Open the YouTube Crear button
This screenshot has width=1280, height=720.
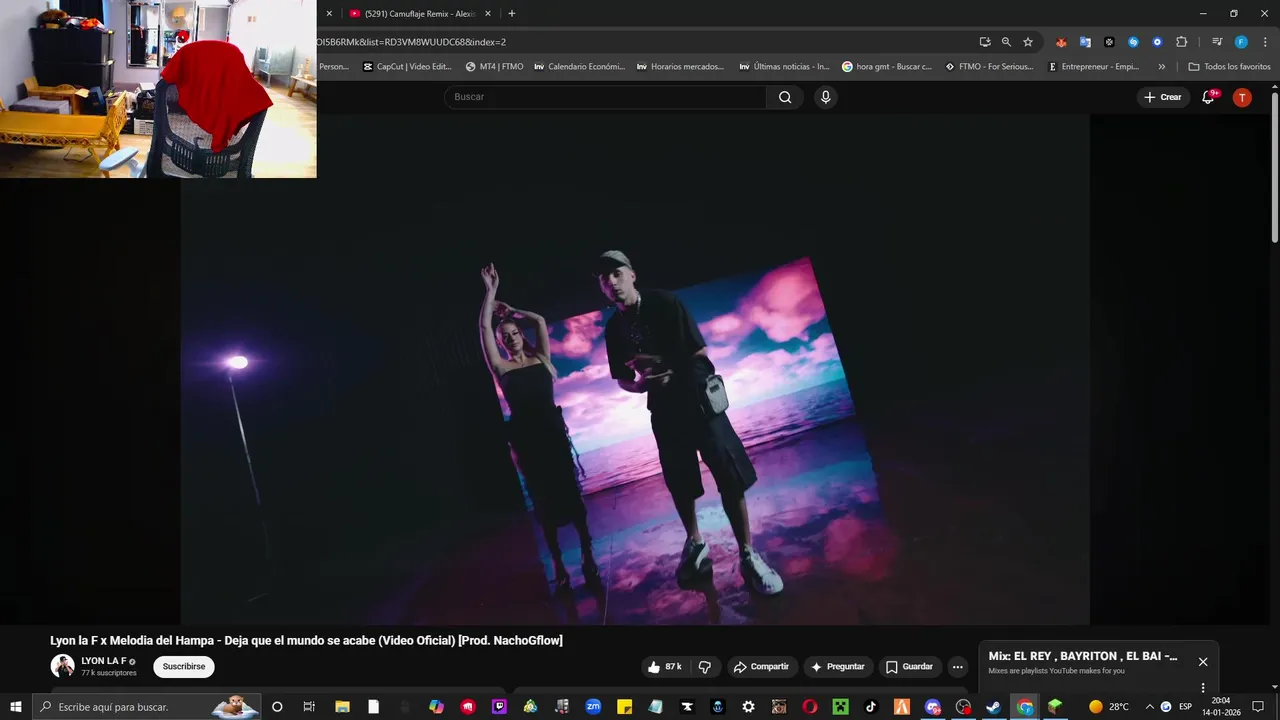[1163, 97]
